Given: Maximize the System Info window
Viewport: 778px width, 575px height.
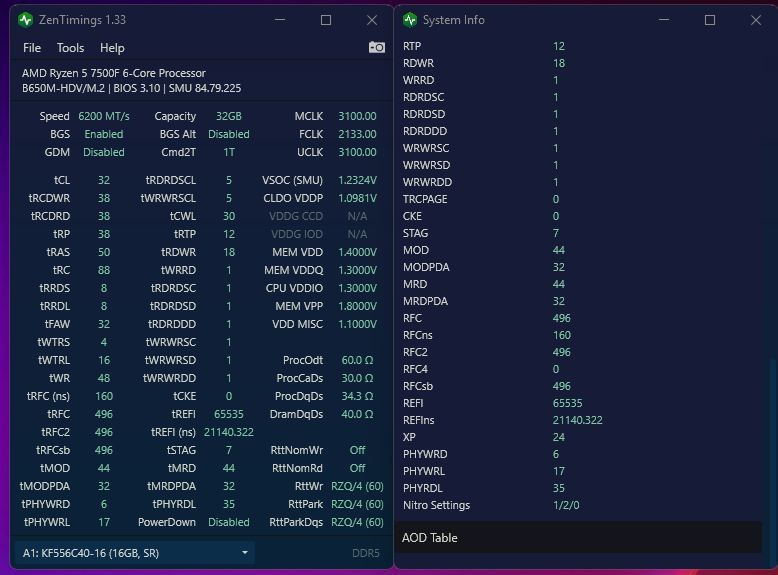Looking at the screenshot, I should [710, 20].
